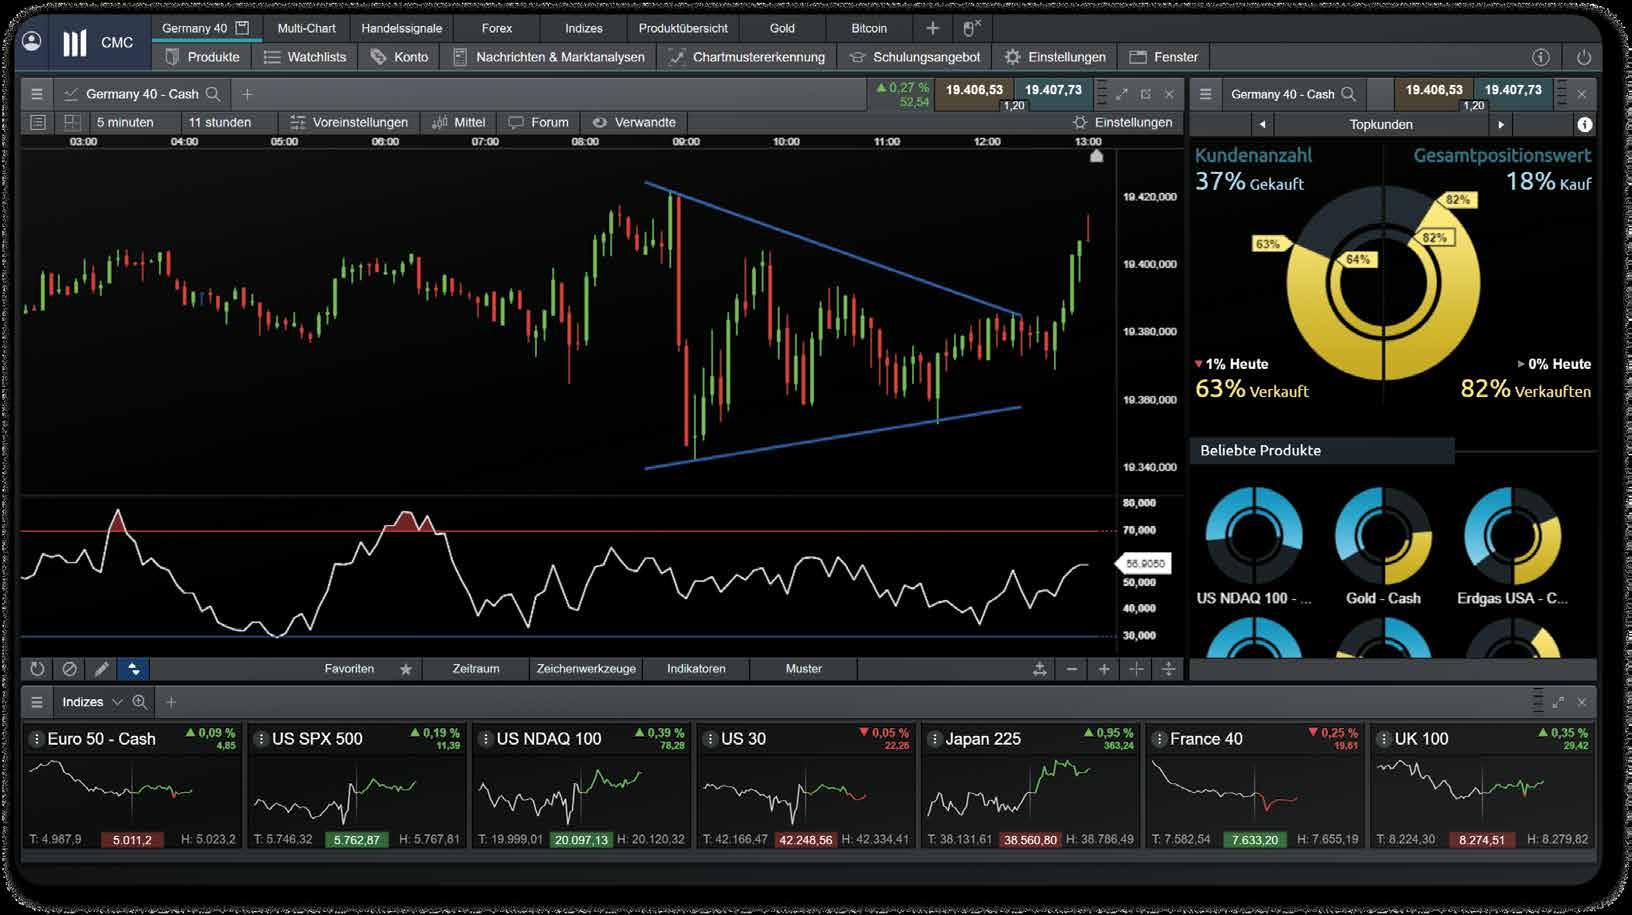Viewport: 1632px width, 915px height.
Task: Open the Euro 50 - Cash tile options
Action: [x=36, y=739]
